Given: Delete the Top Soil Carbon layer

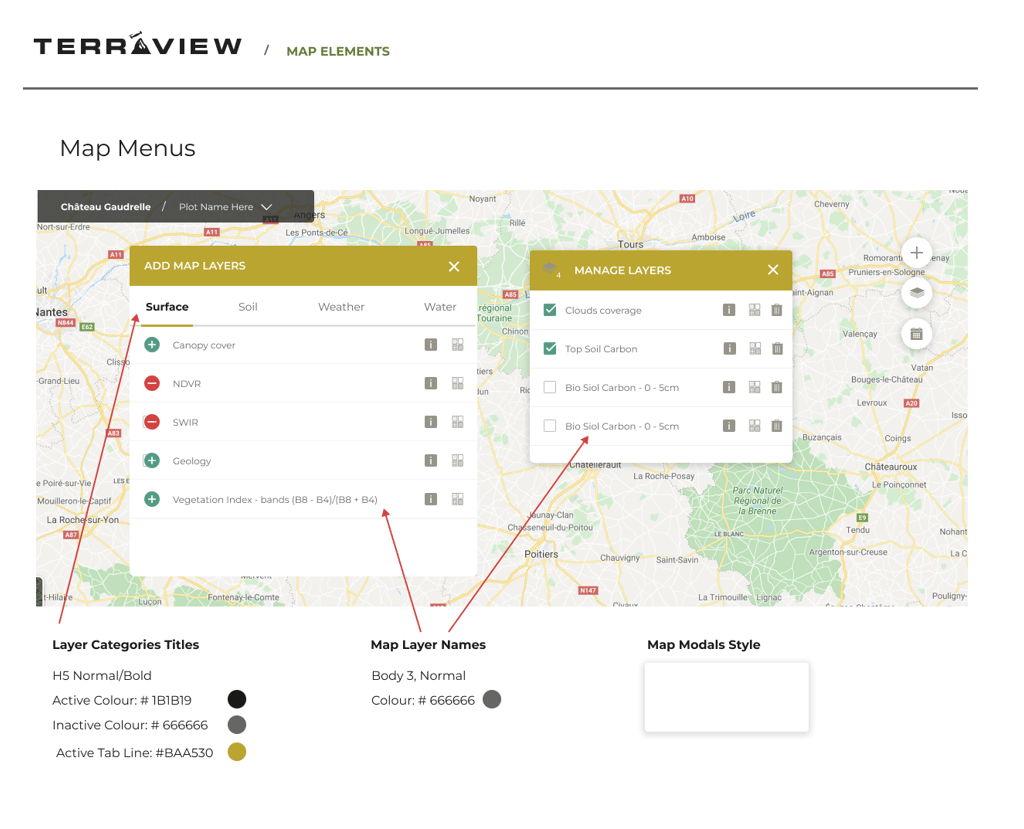Looking at the screenshot, I should pyautogui.click(x=777, y=348).
